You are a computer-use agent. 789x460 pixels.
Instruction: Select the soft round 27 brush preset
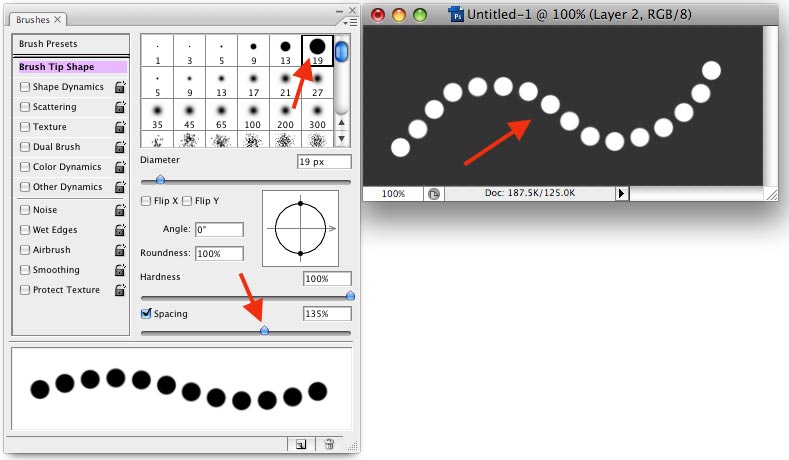click(x=317, y=83)
